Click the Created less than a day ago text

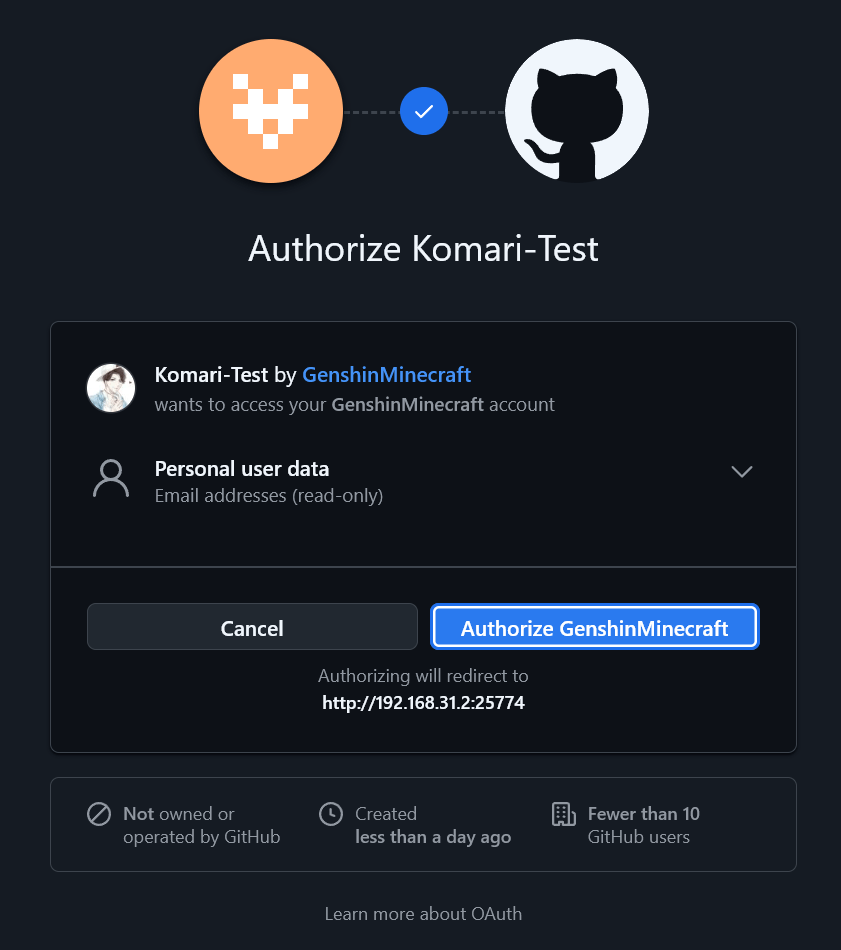pyautogui.click(x=432, y=825)
